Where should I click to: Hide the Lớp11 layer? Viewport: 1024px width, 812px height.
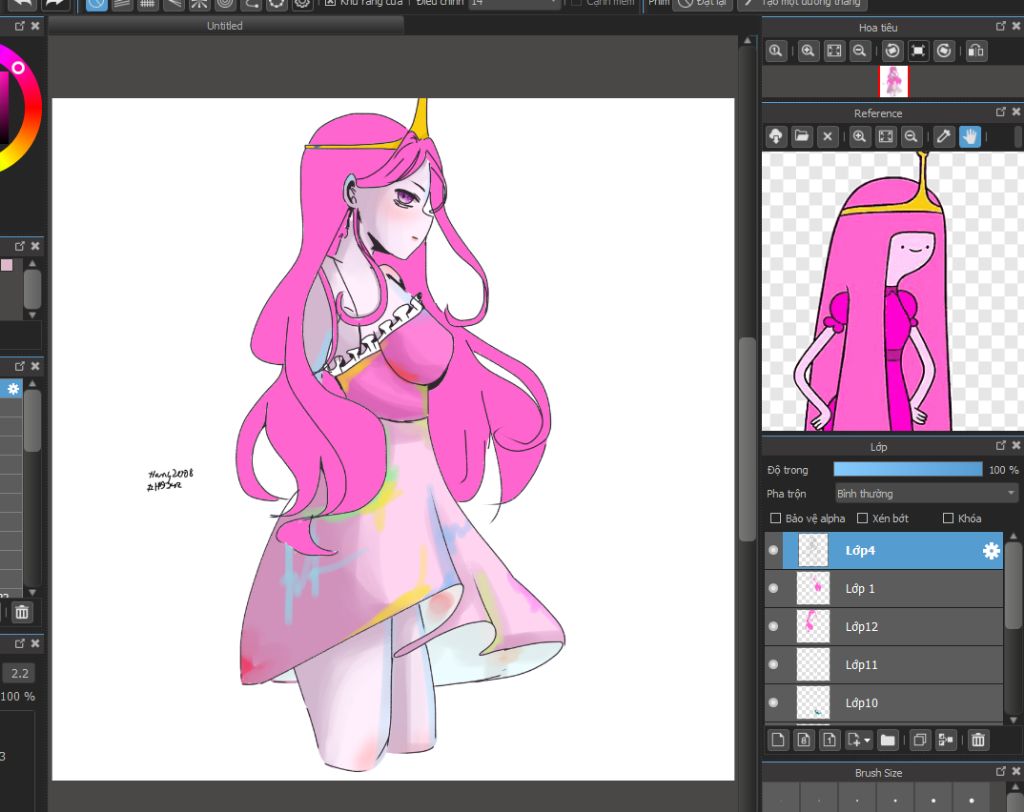tap(774, 664)
